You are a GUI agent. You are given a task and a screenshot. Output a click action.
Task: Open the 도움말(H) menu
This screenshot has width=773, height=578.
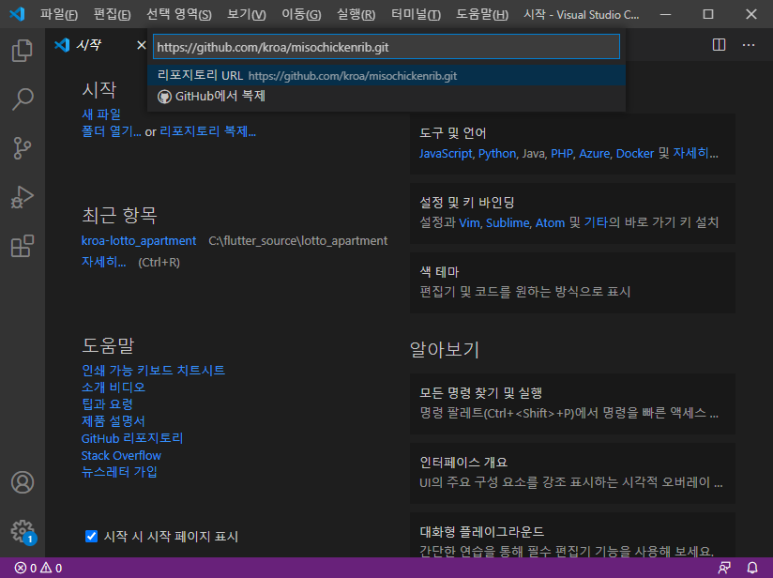tap(482, 14)
